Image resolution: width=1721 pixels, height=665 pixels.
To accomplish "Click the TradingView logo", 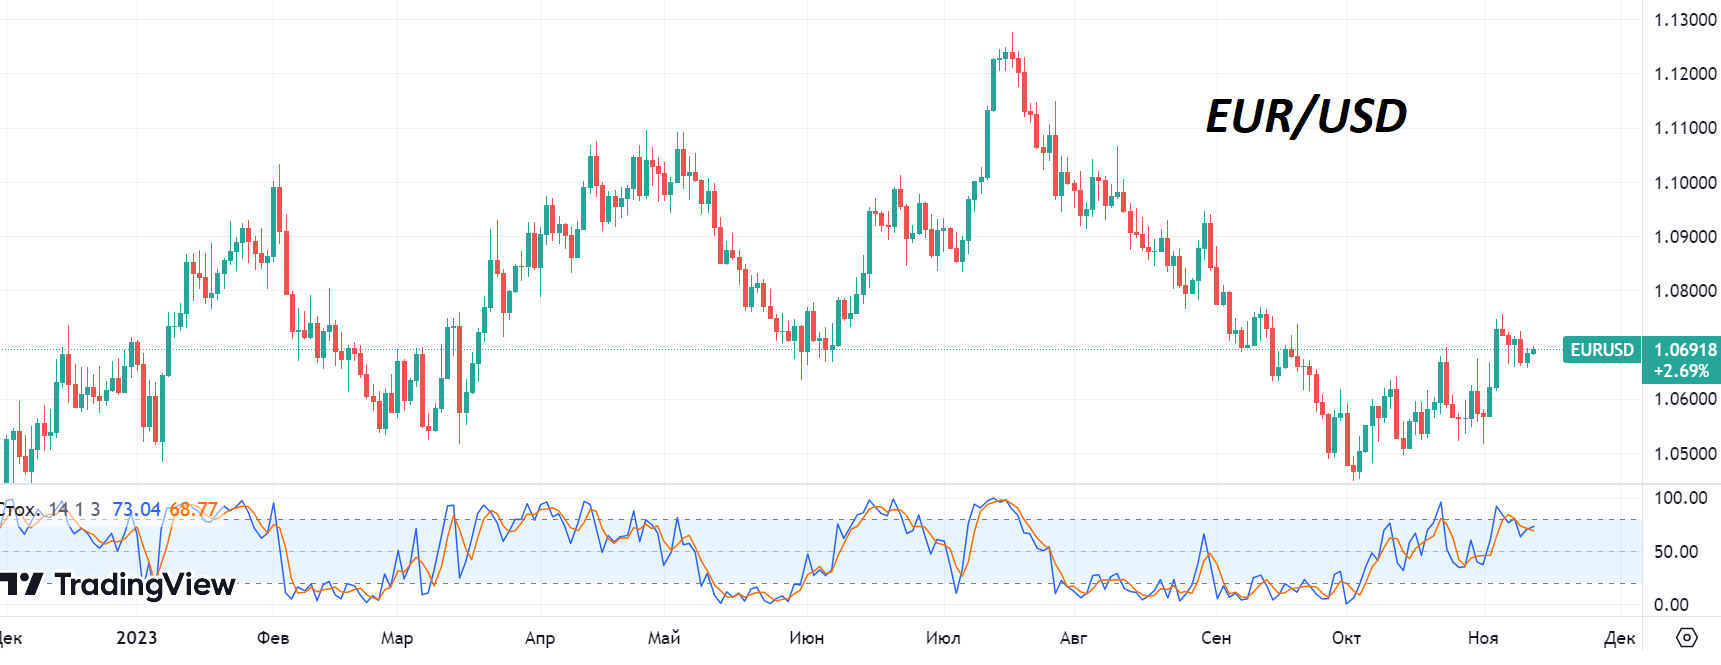I will 118,584.
